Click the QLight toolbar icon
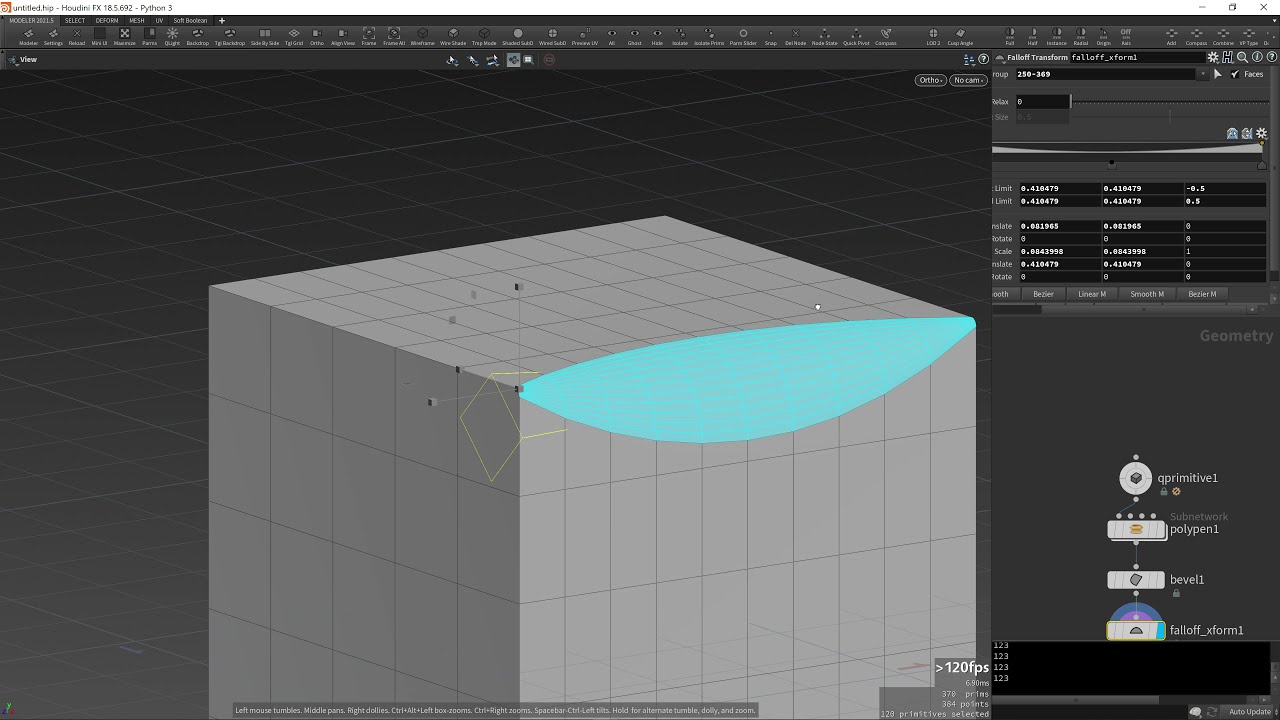This screenshot has height=720, width=1280. 172,35
